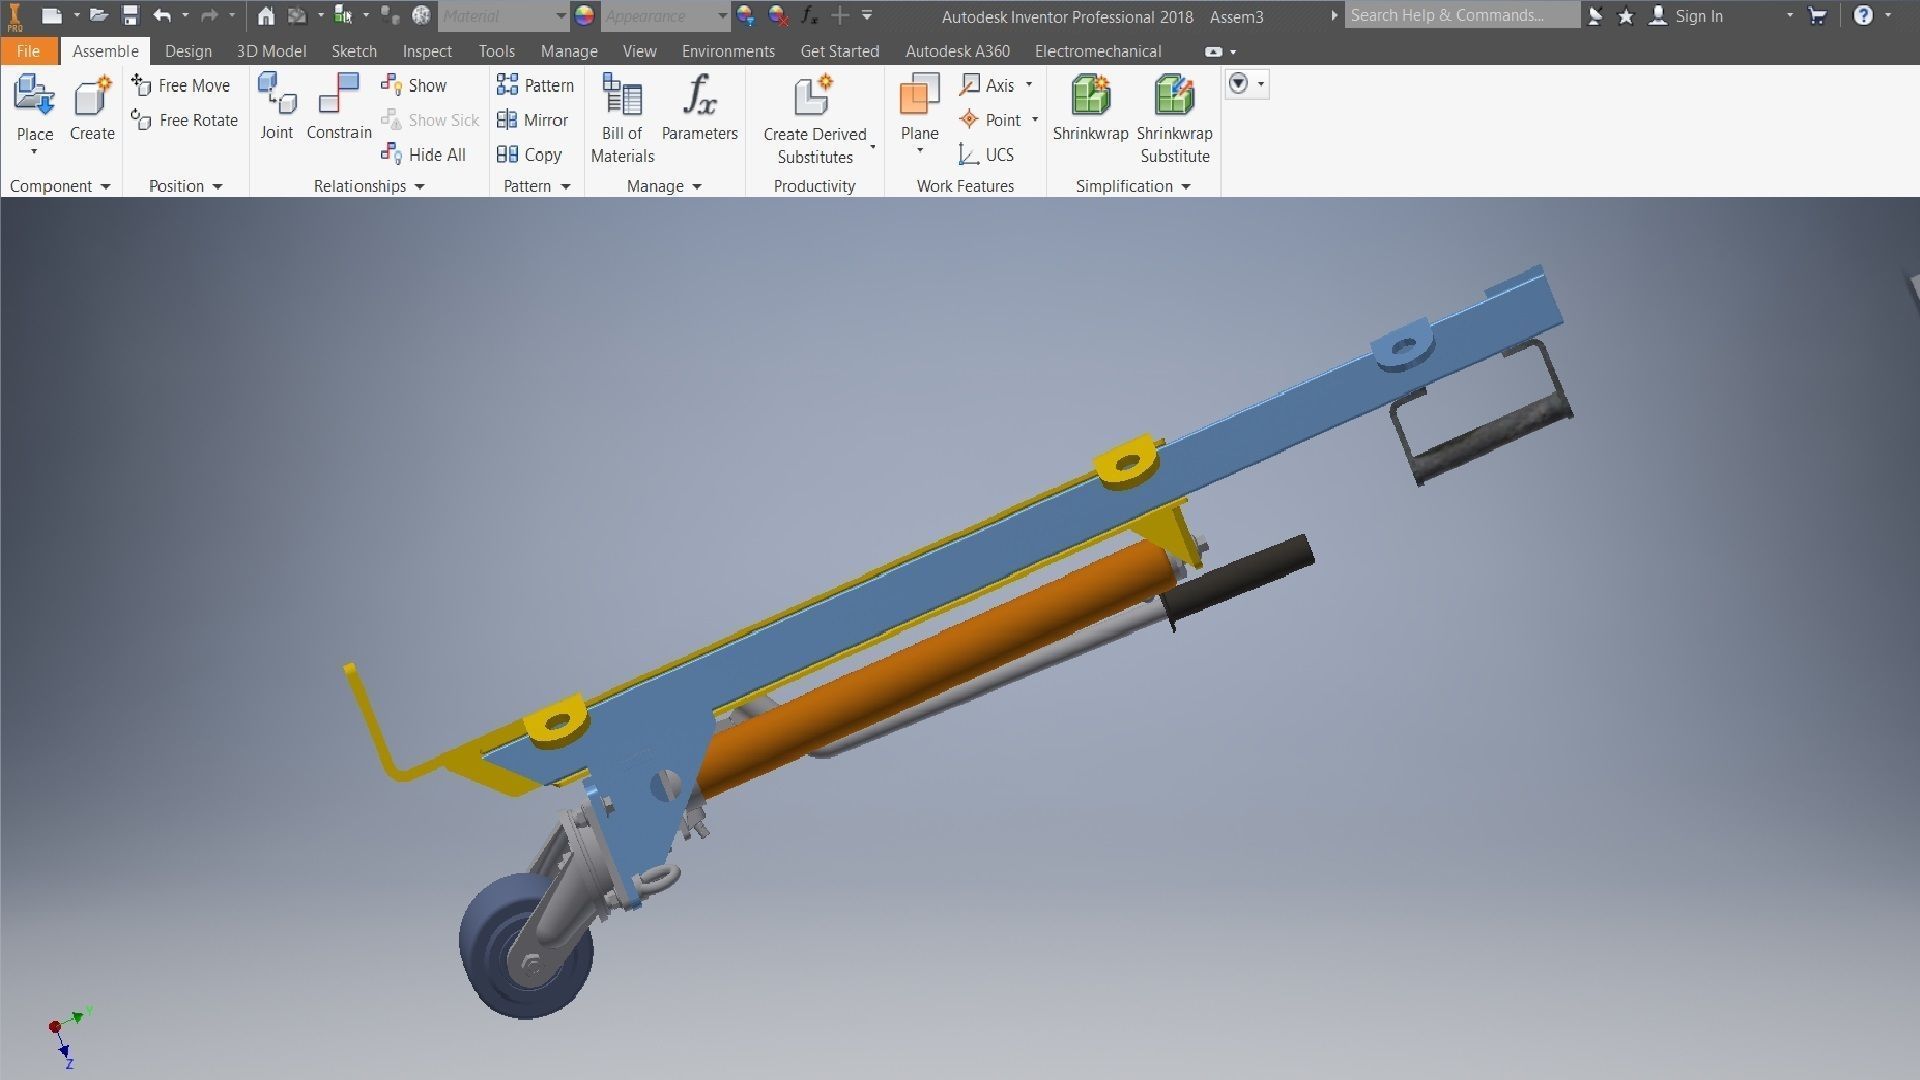Select the Mirror components tool
The width and height of the screenshot is (1920, 1080).
coord(532,120)
